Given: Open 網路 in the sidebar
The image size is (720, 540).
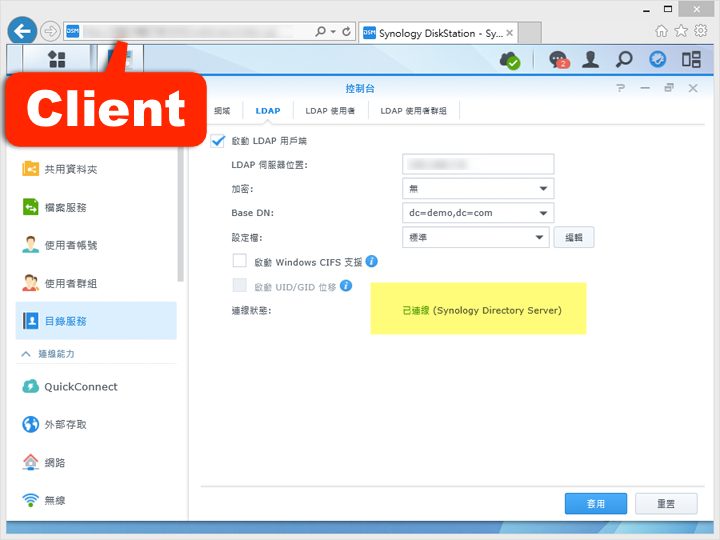Looking at the screenshot, I should (96, 462).
